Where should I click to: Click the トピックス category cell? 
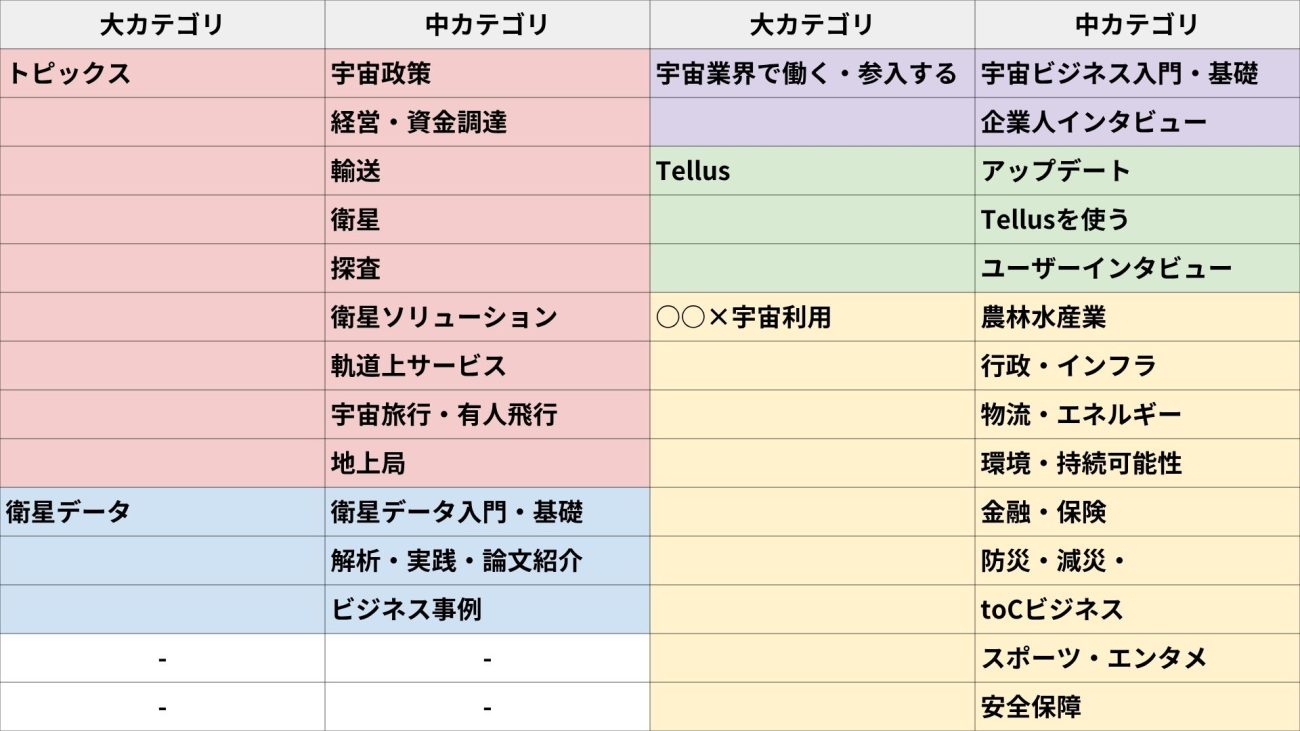click(x=162, y=73)
